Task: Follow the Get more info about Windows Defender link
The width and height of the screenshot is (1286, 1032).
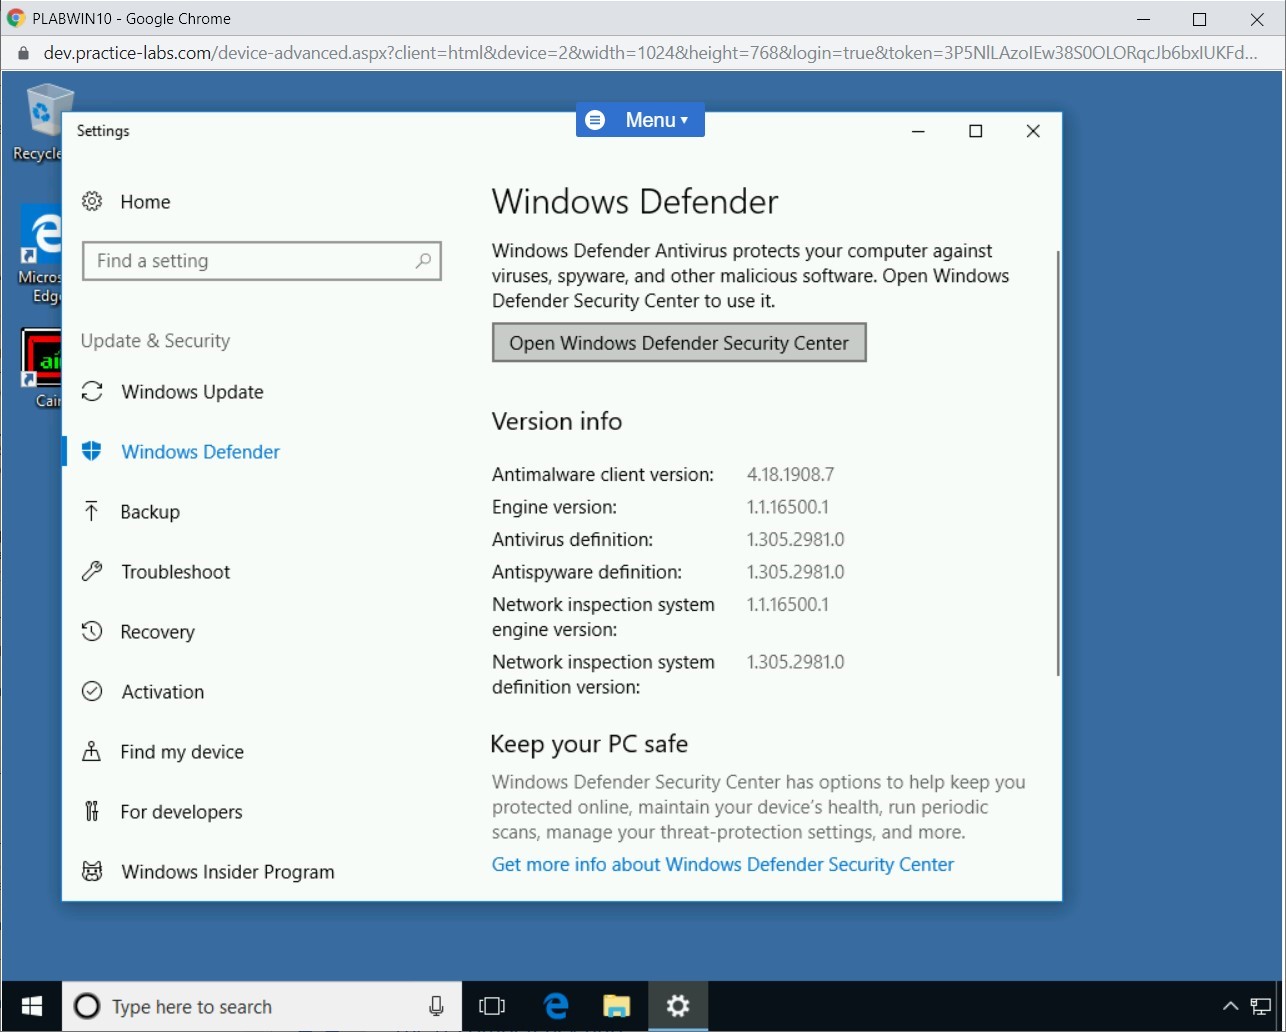Action: (722, 865)
